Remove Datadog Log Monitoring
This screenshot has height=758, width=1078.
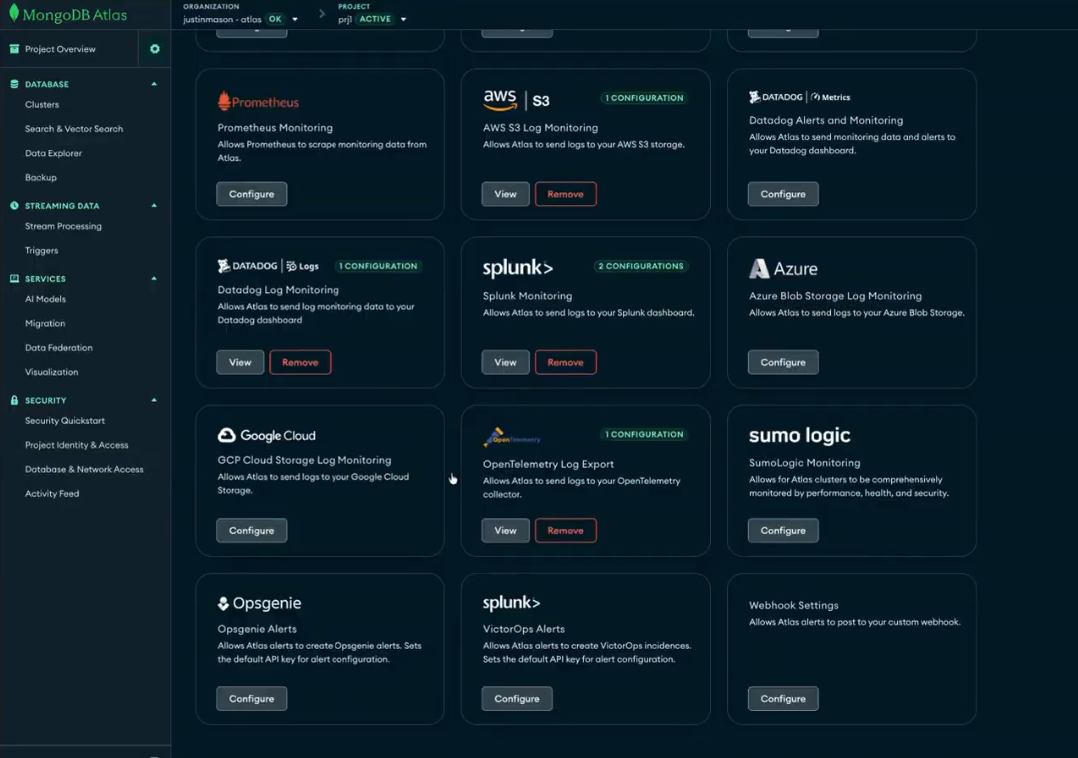[300, 362]
